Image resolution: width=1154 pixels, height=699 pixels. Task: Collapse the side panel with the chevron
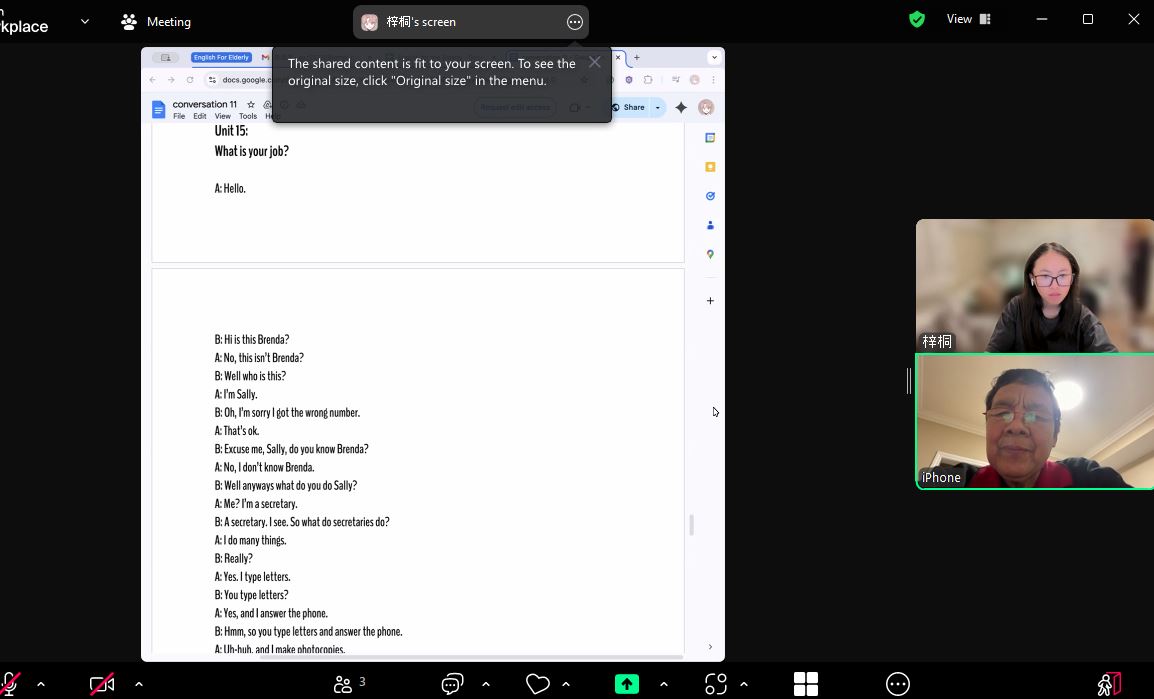710,647
